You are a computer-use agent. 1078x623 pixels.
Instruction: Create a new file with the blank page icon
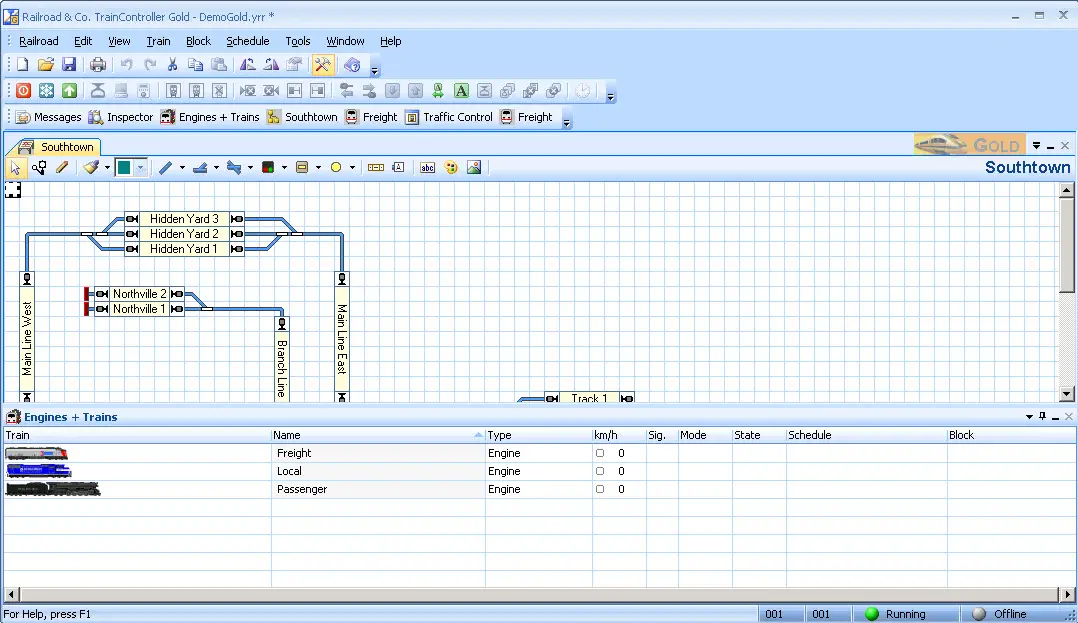[23, 65]
